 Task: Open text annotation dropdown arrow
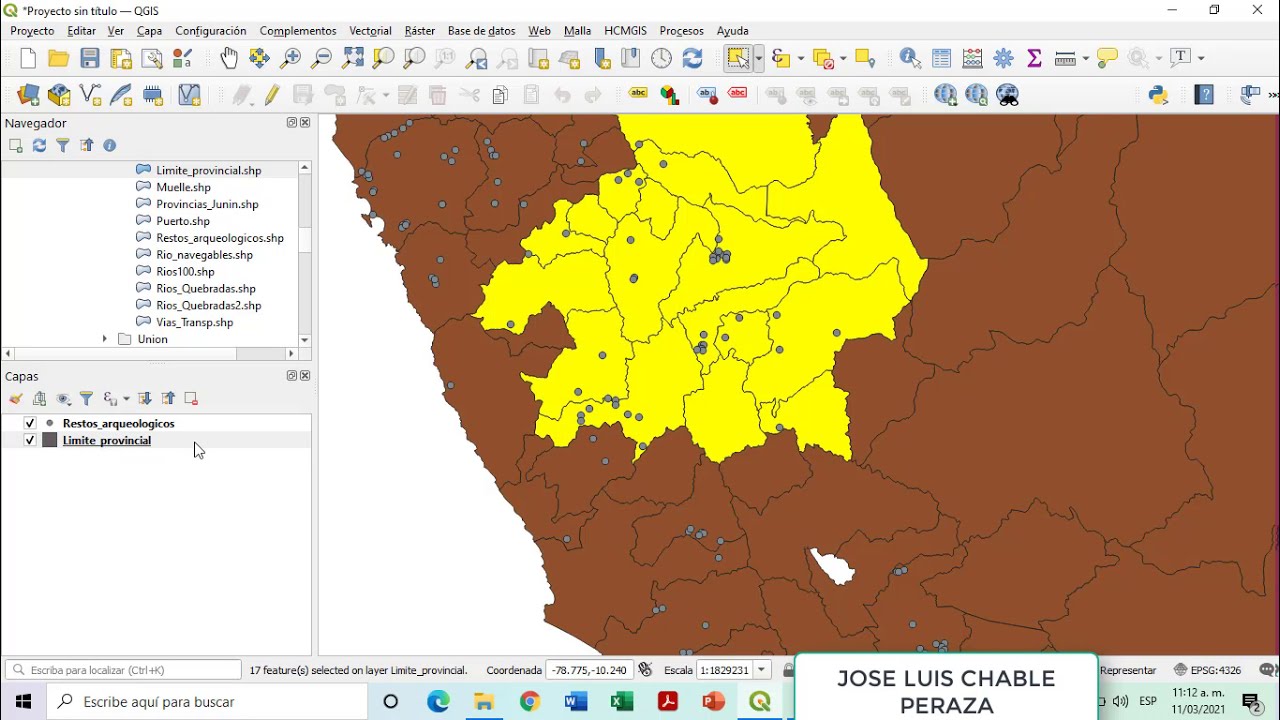pos(1201,59)
